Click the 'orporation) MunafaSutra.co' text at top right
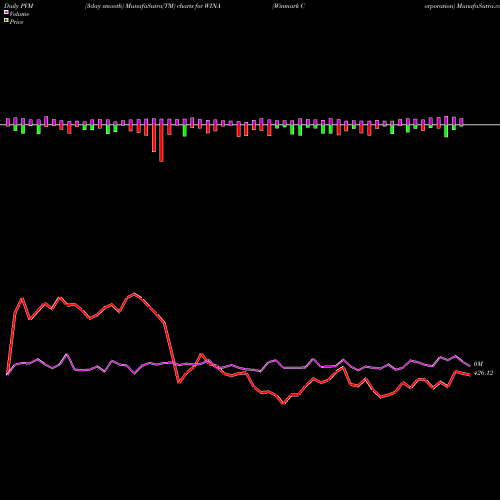Screen dimensions: 500x500 pos(462,6)
